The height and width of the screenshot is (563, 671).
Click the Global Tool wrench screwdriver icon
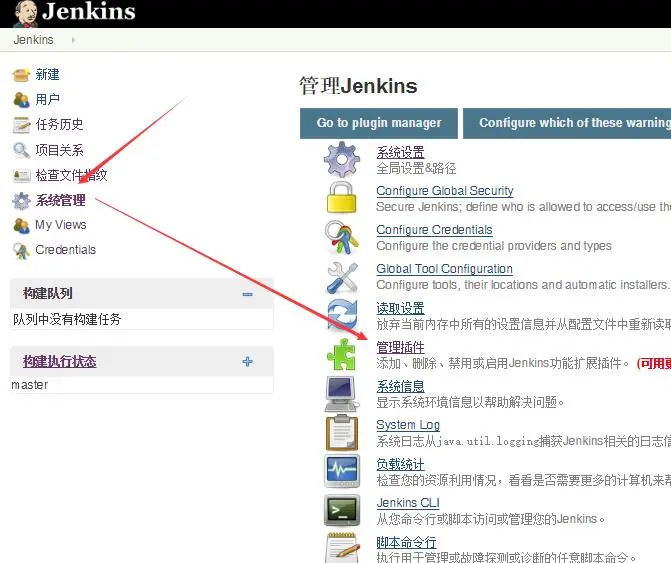[341, 277]
